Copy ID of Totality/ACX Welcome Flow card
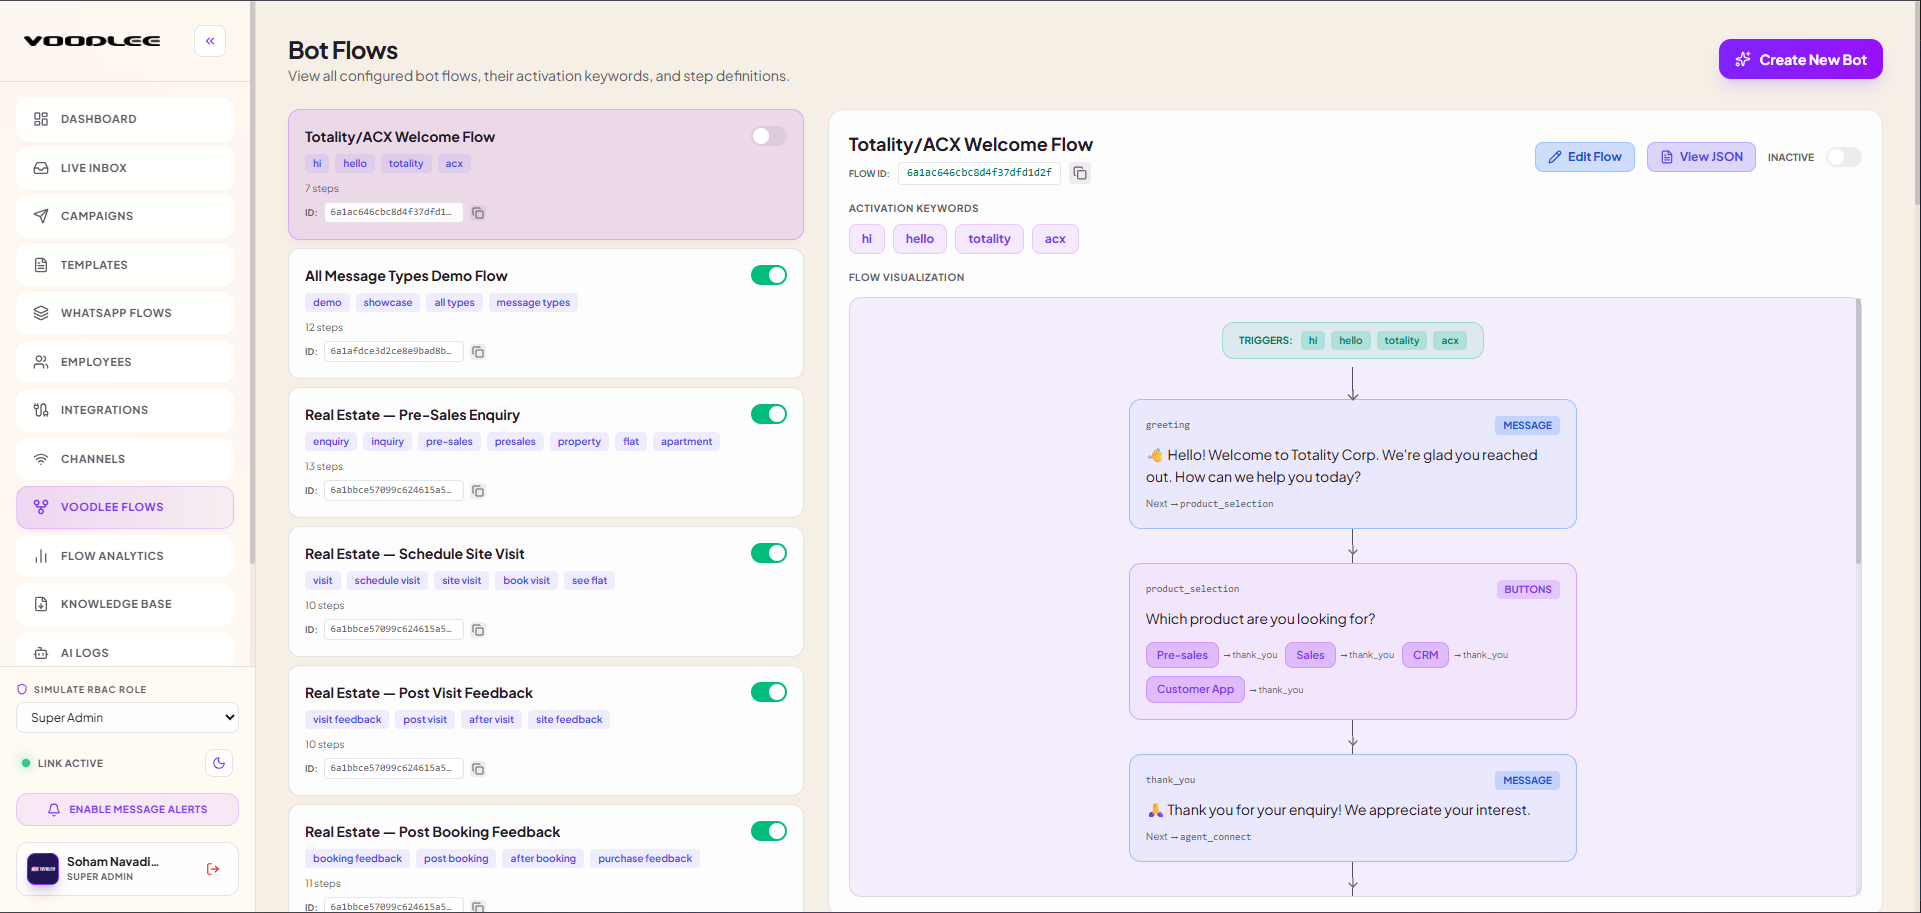Image resolution: width=1921 pixels, height=913 pixels. (478, 213)
